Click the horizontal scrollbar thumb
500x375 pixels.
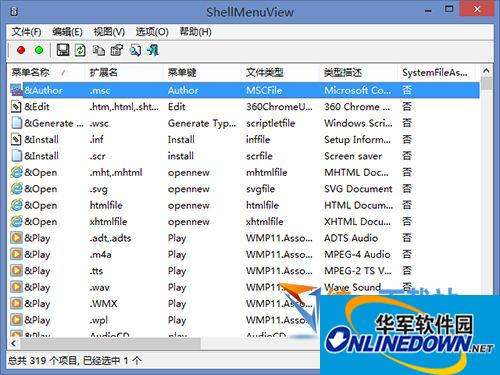click(110, 343)
